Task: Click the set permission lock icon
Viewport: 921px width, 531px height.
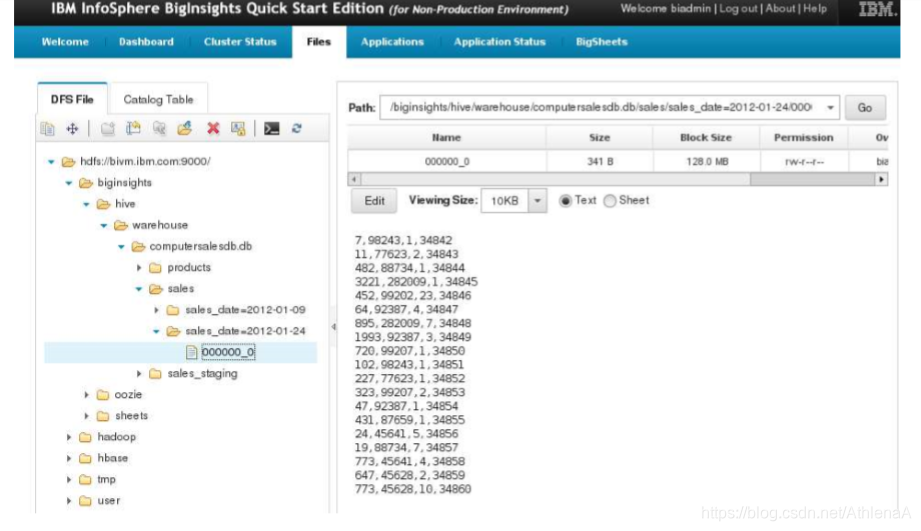Action: click(x=238, y=129)
